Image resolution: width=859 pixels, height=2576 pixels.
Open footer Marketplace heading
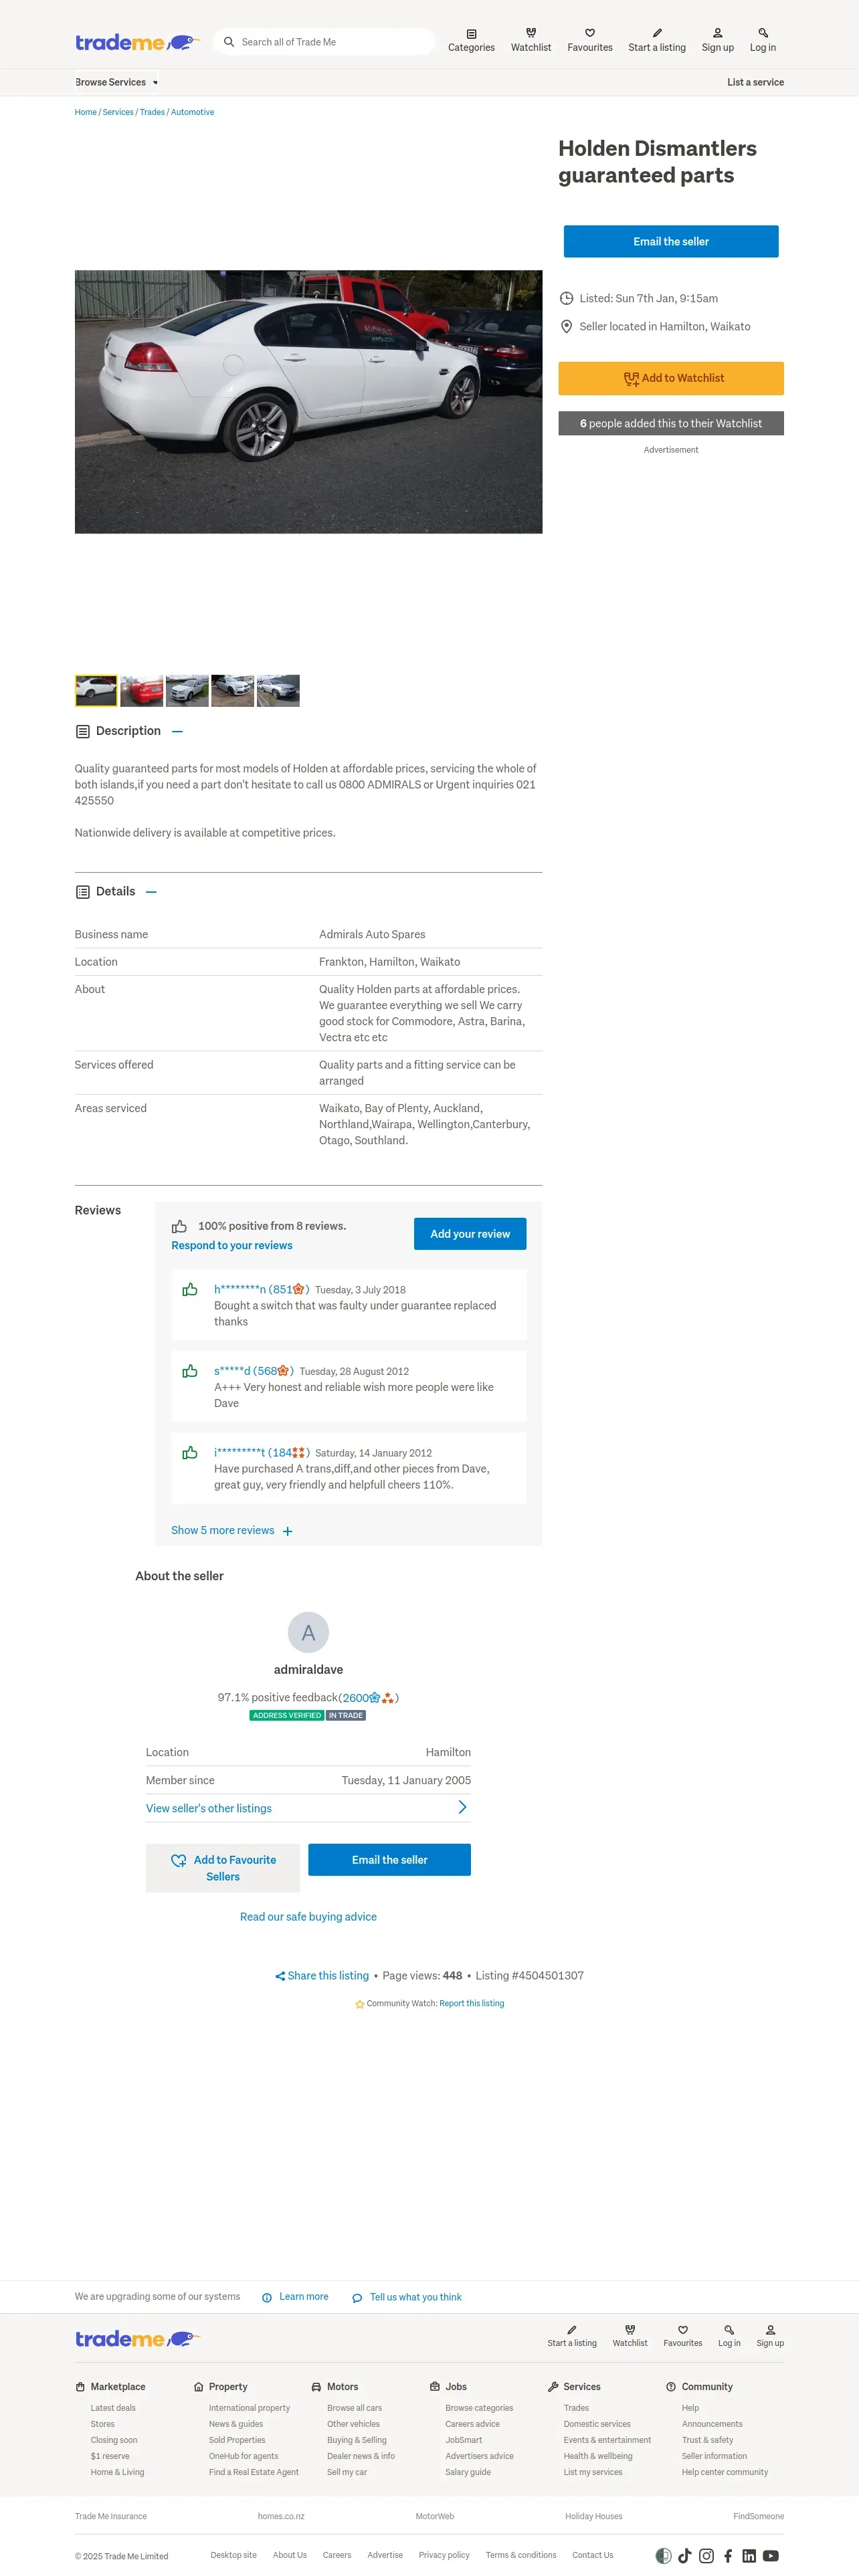click(x=117, y=2386)
